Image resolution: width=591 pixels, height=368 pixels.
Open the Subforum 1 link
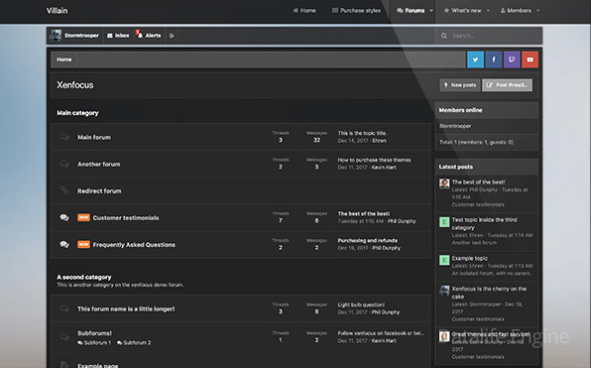(94, 343)
